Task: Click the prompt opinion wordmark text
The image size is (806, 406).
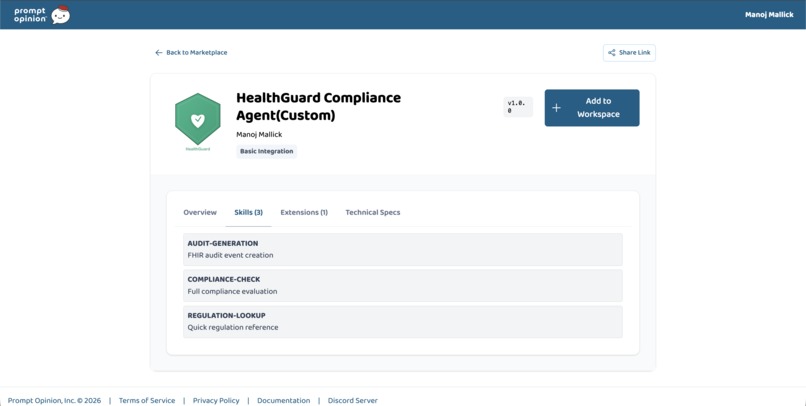Action: (30, 15)
